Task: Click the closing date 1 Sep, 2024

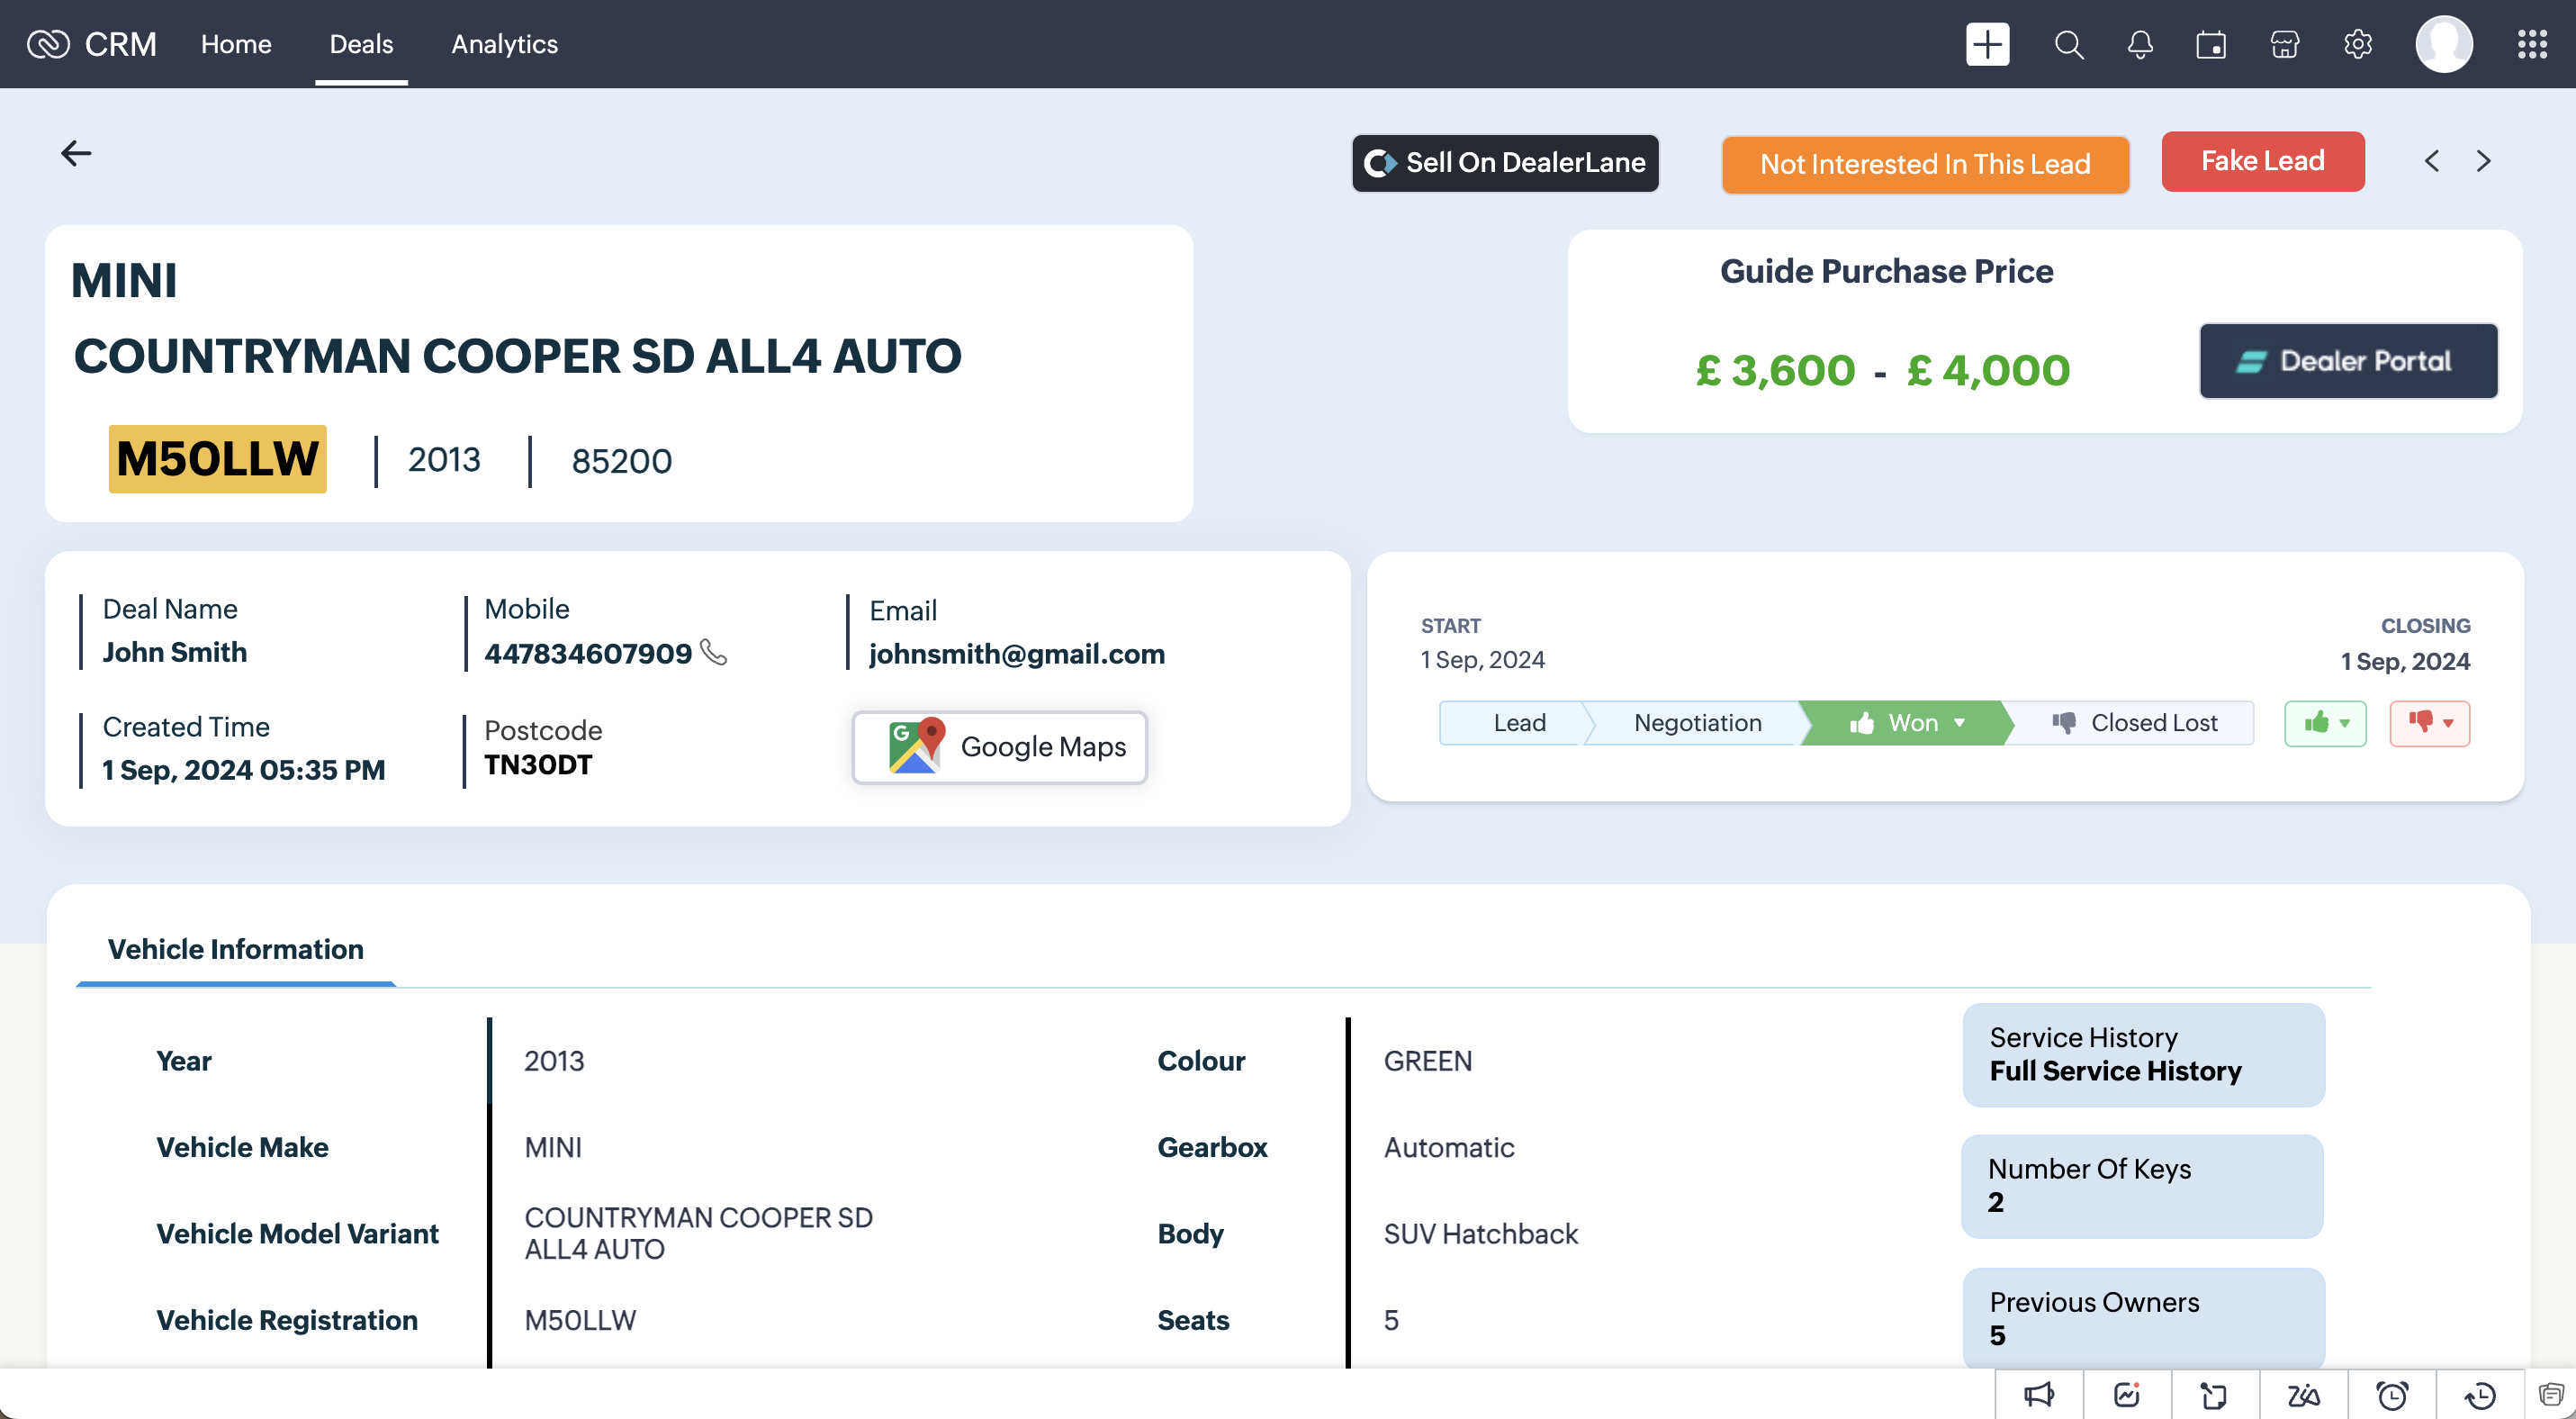Action: 2405,661
